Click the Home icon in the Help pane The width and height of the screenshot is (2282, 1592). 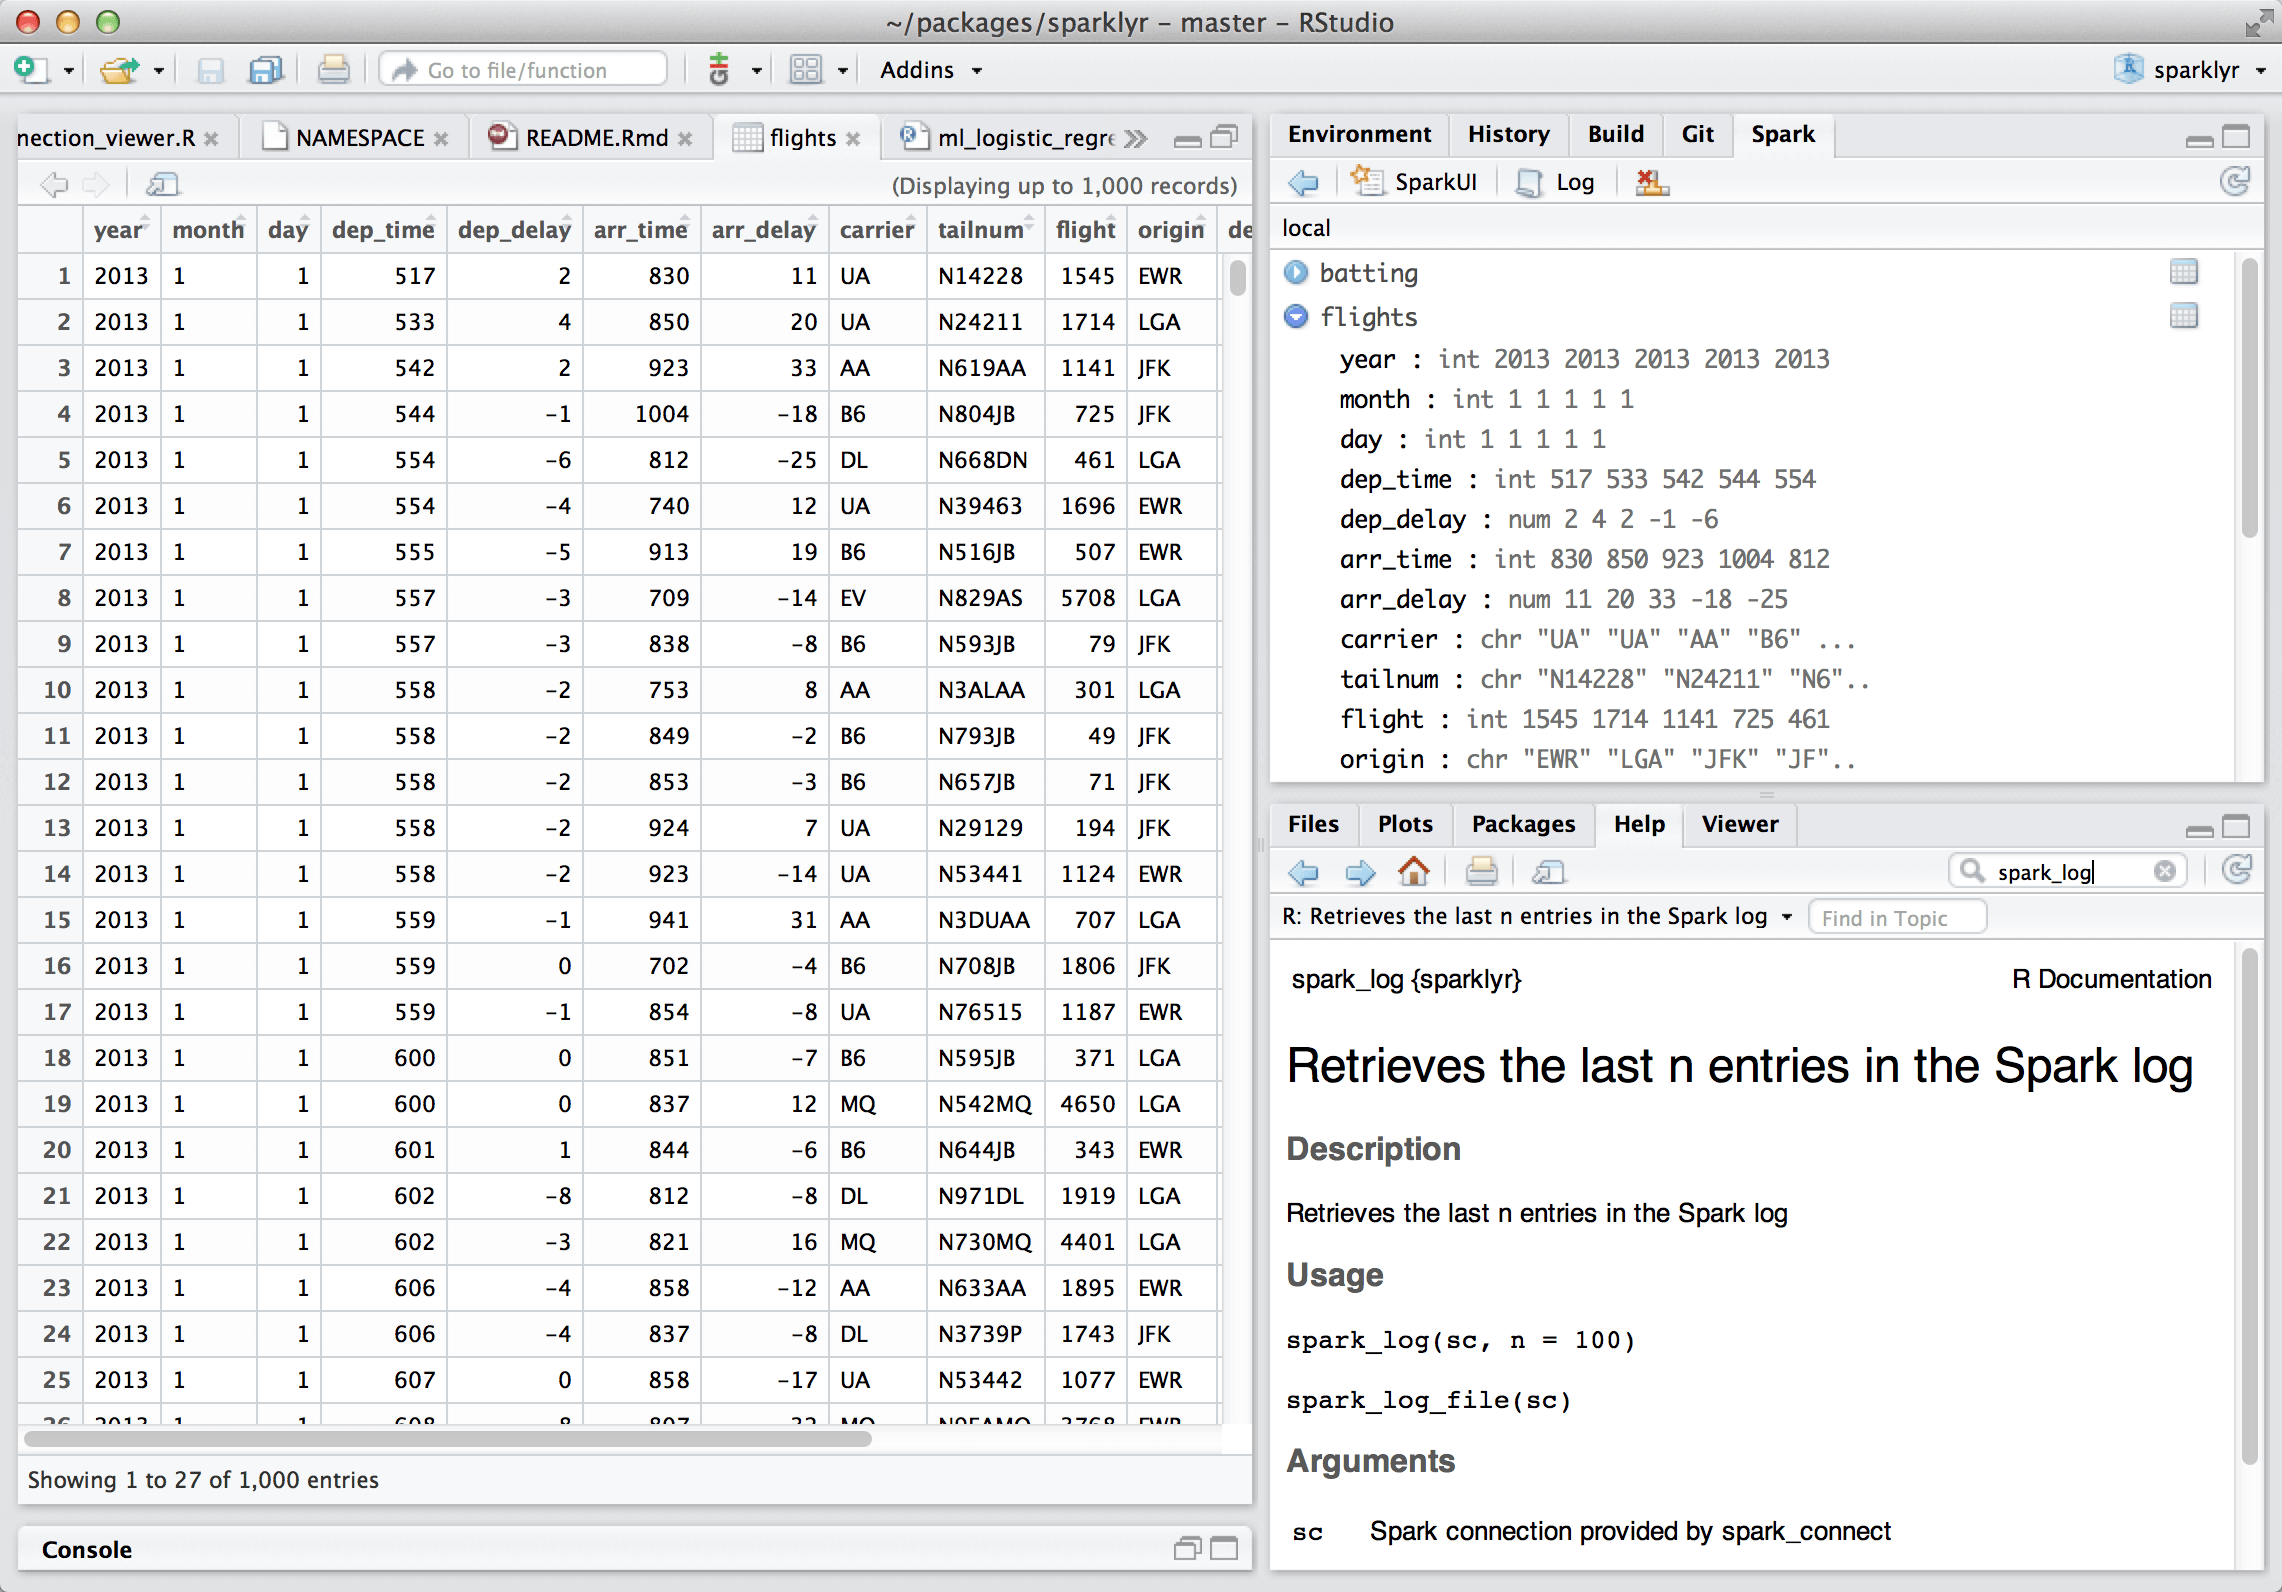pos(1415,871)
